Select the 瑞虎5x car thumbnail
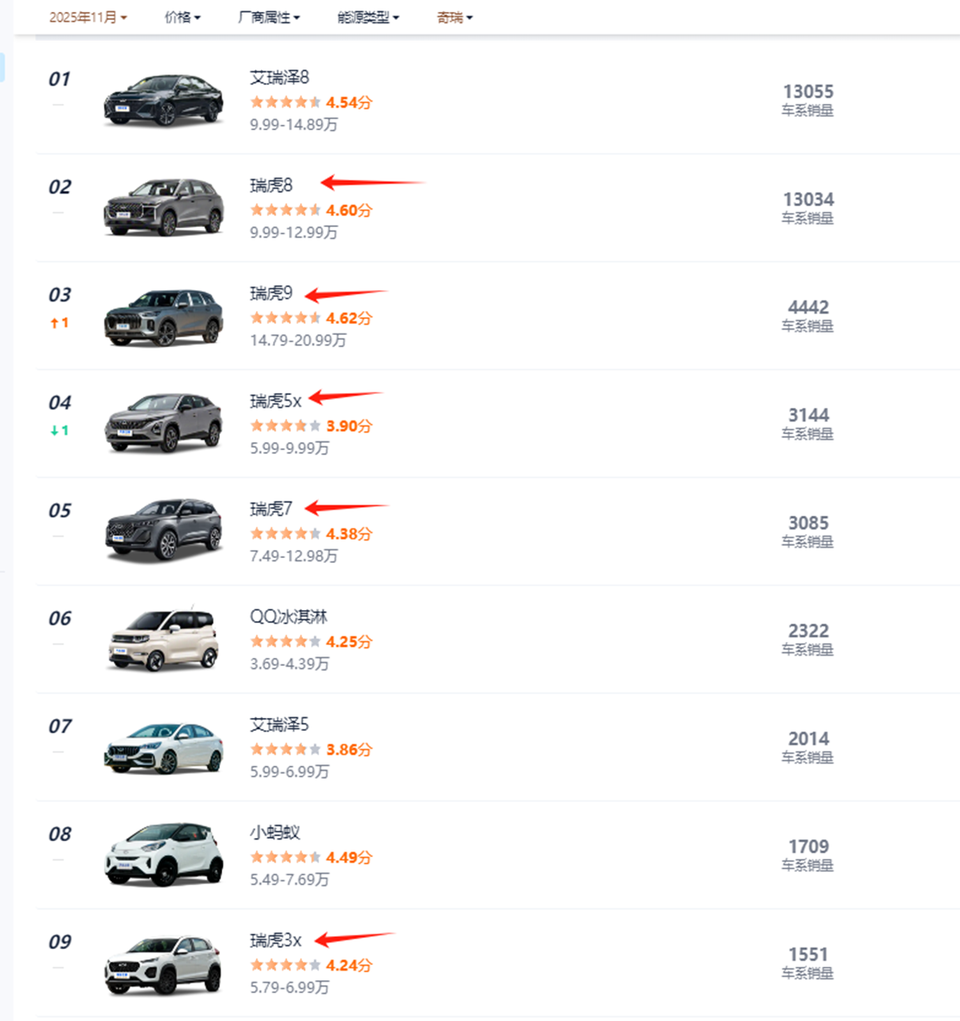The image size is (960, 1021). 163,424
